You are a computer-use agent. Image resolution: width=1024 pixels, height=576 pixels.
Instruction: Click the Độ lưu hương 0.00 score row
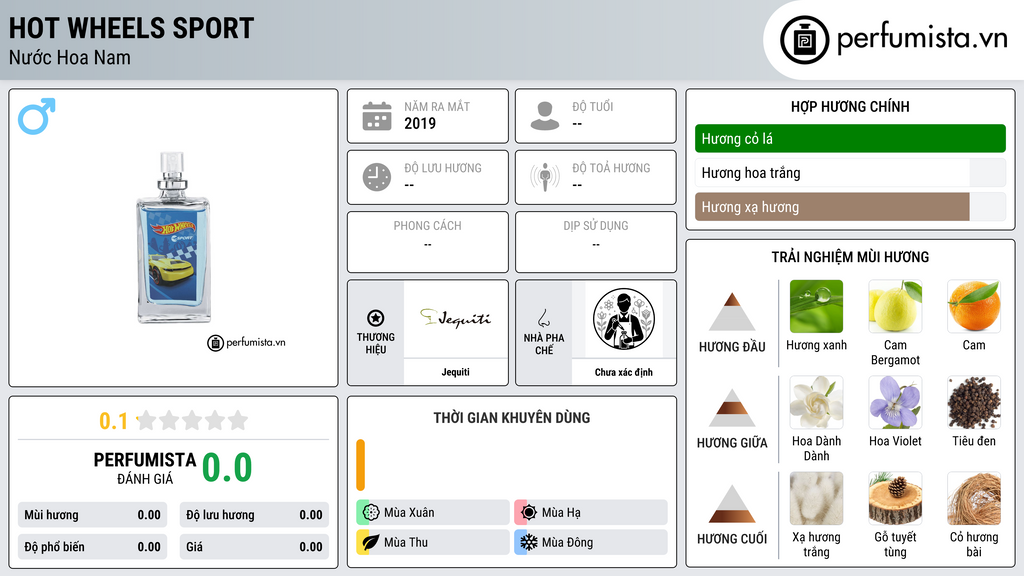coord(254,515)
